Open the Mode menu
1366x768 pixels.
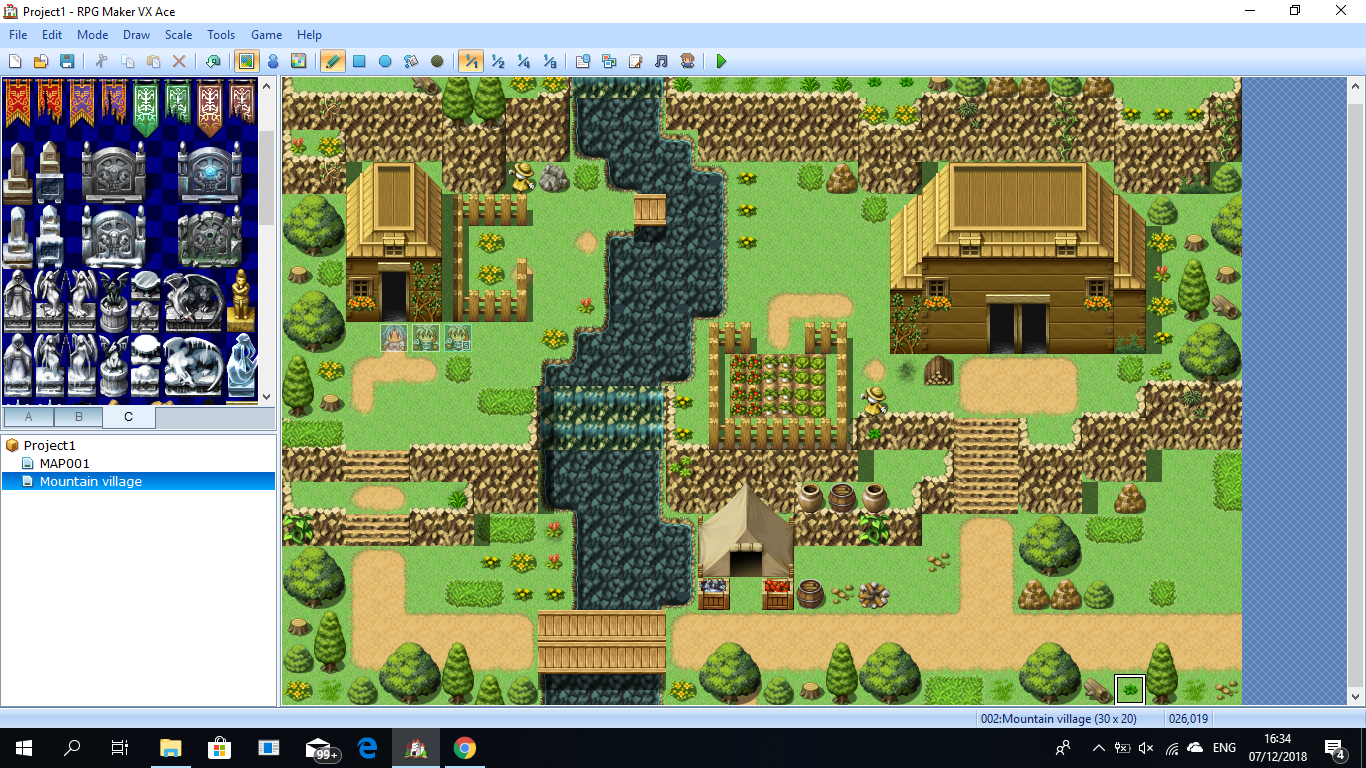point(93,35)
